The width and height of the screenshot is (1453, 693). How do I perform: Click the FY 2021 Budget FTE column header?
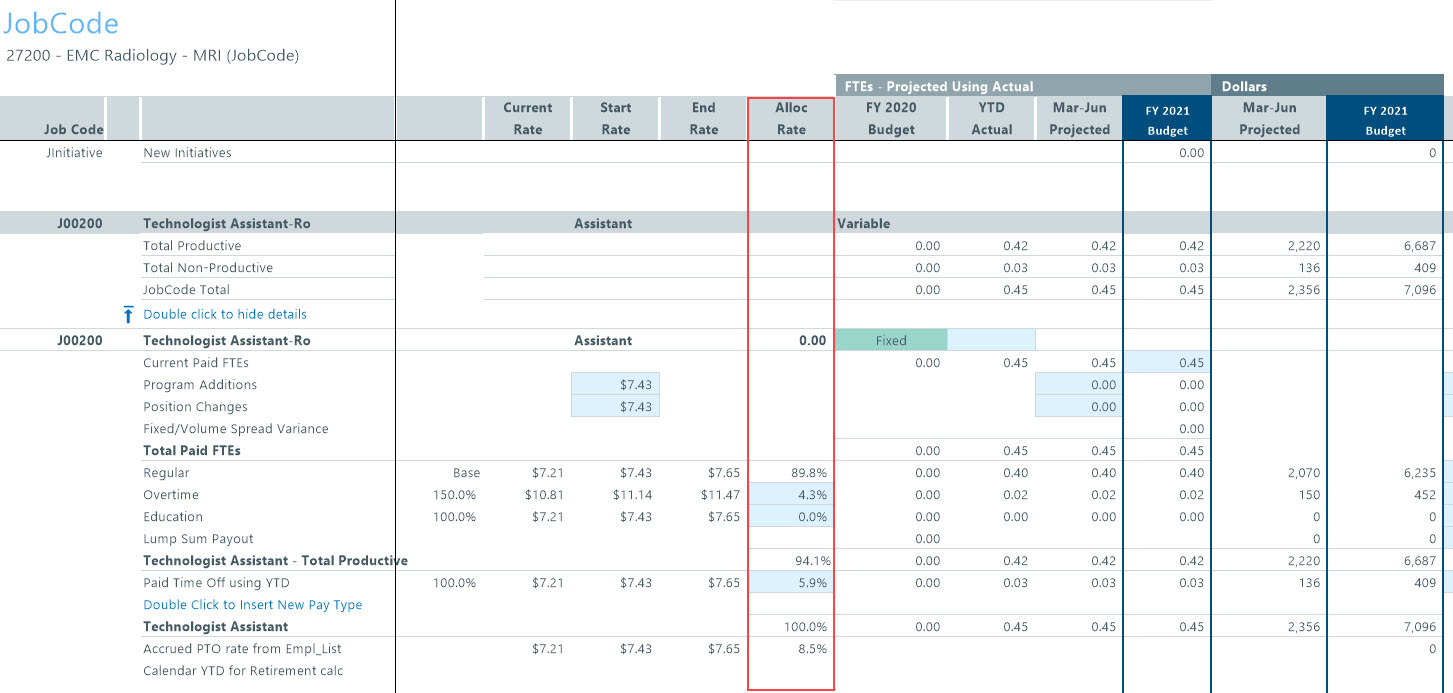coord(1167,120)
